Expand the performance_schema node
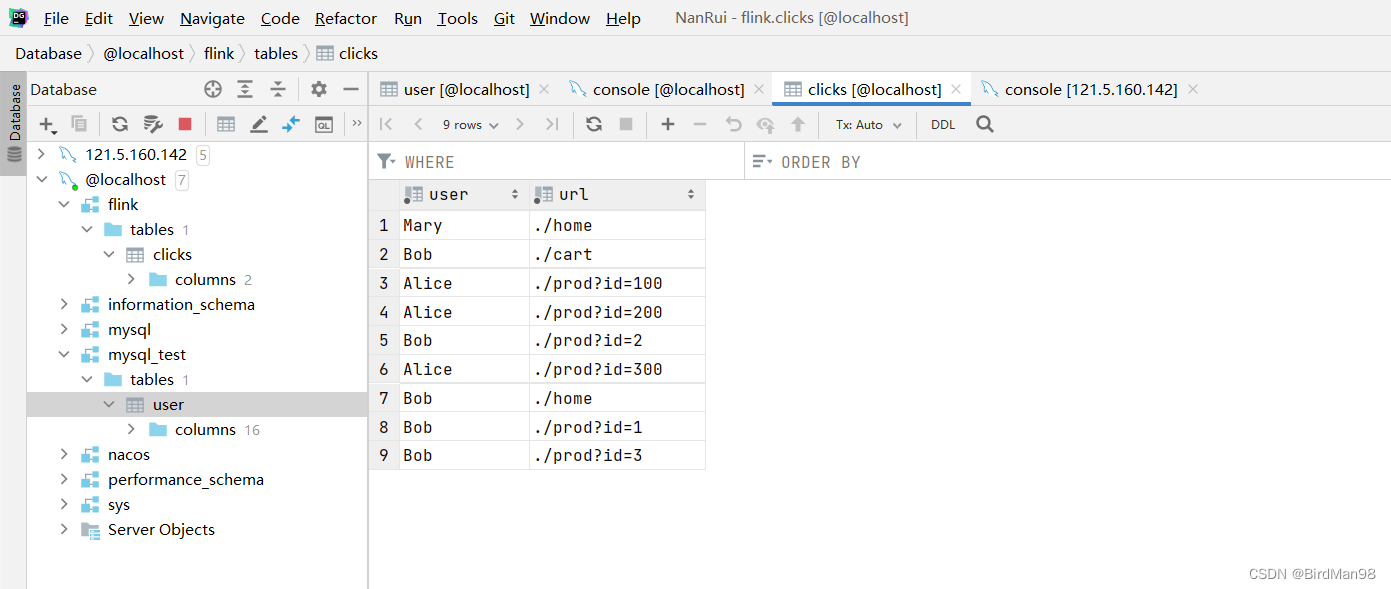 tap(64, 479)
